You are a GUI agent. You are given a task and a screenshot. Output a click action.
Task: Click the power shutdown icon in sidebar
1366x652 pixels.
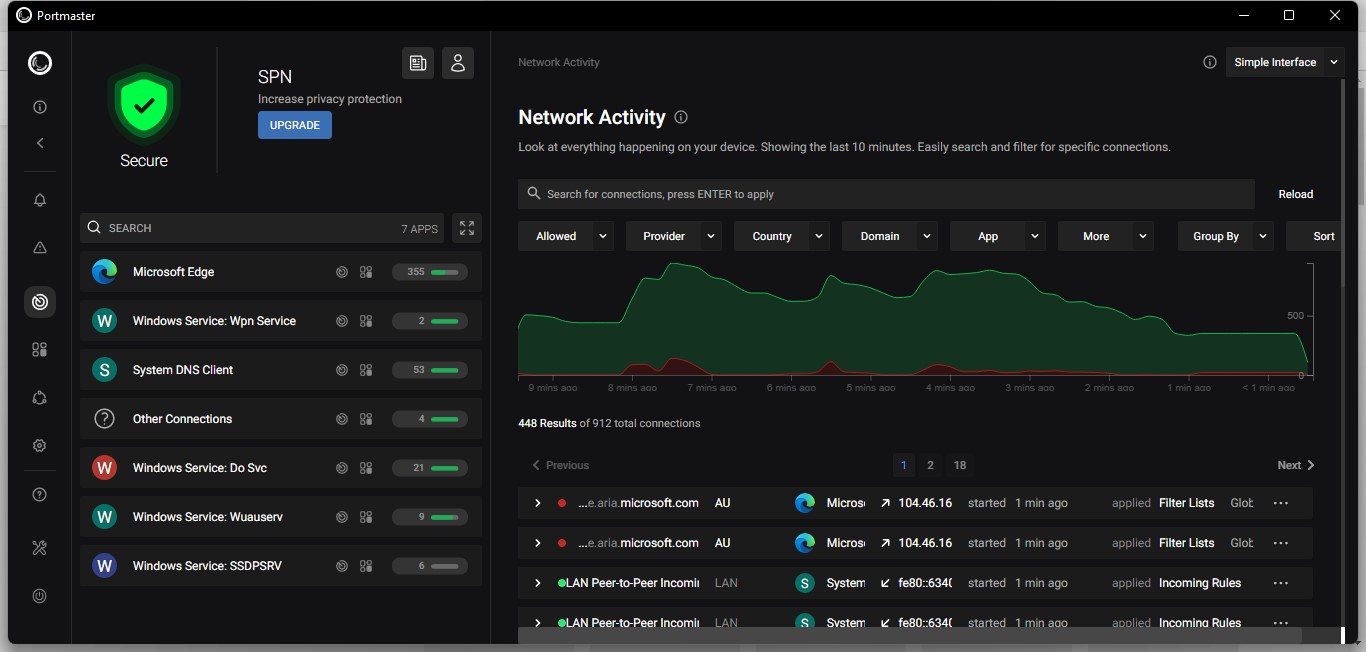40,596
